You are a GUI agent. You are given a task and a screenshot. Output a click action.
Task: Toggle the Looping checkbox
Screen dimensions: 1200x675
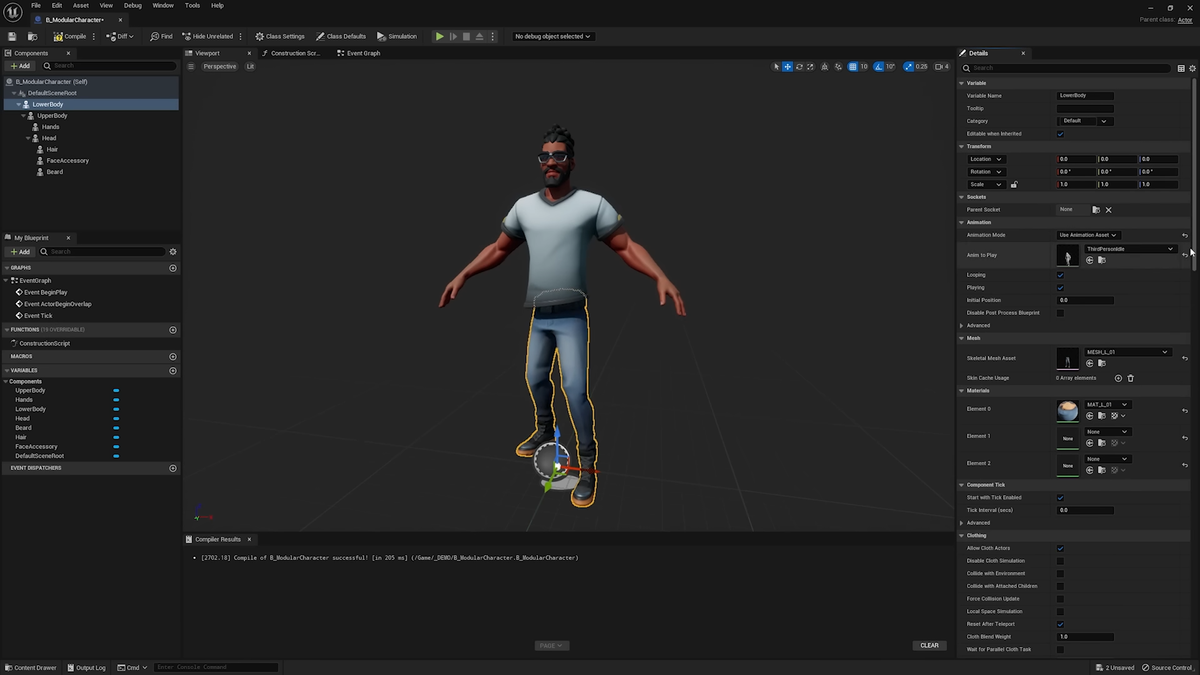1060,275
